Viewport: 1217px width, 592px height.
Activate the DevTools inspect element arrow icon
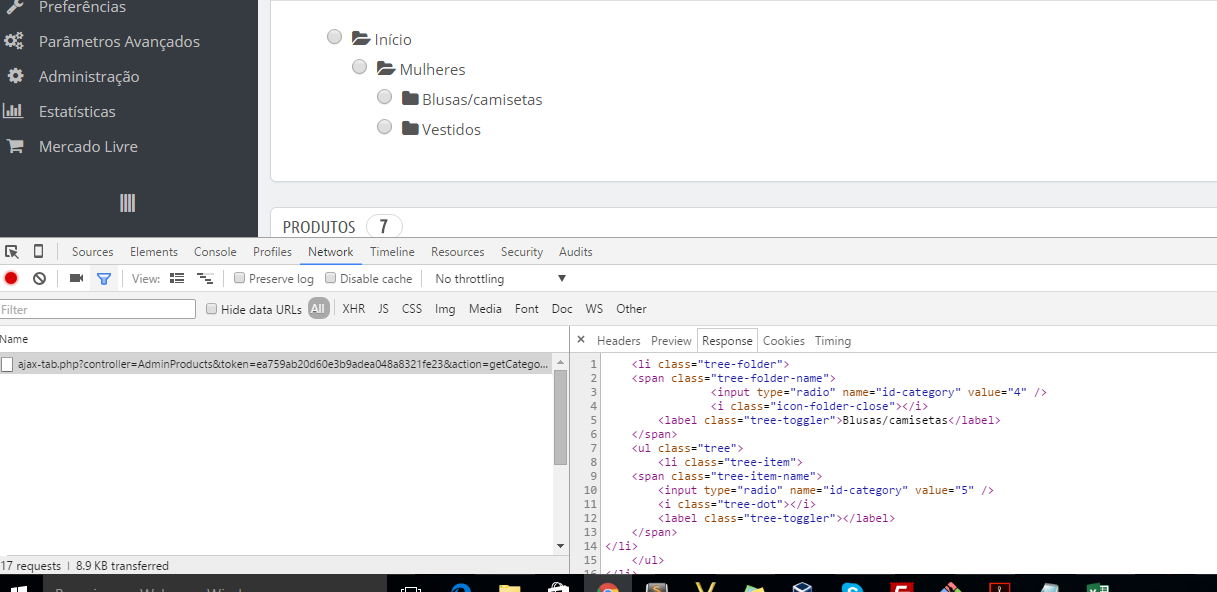pos(12,252)
